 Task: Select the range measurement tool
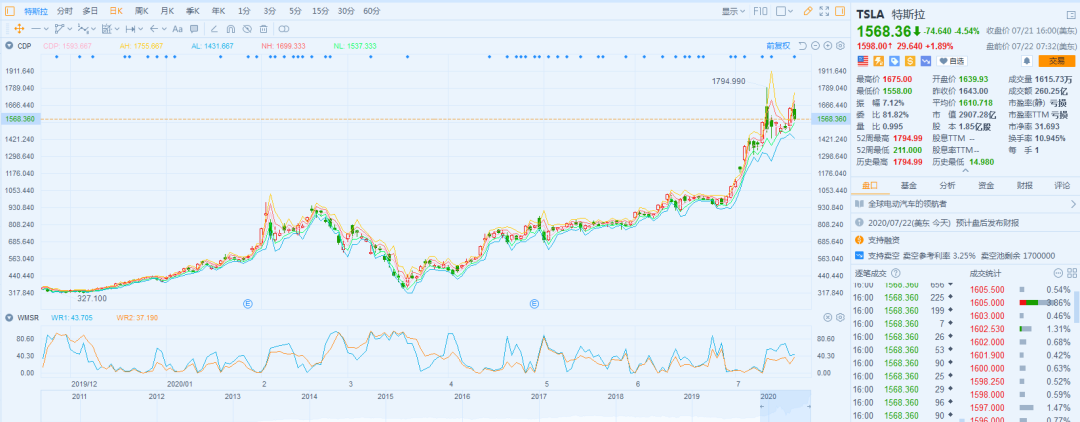tap(130, 28)
